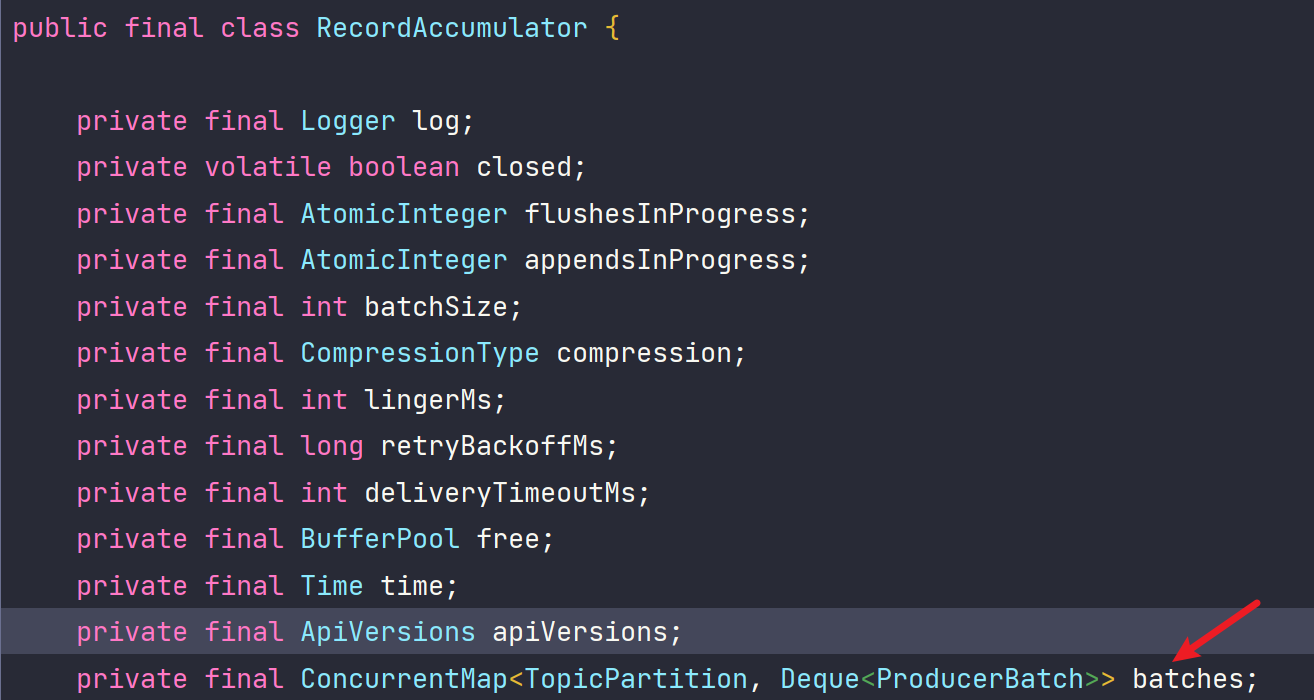Click TopicPartition generic parameter

point(636,679)
